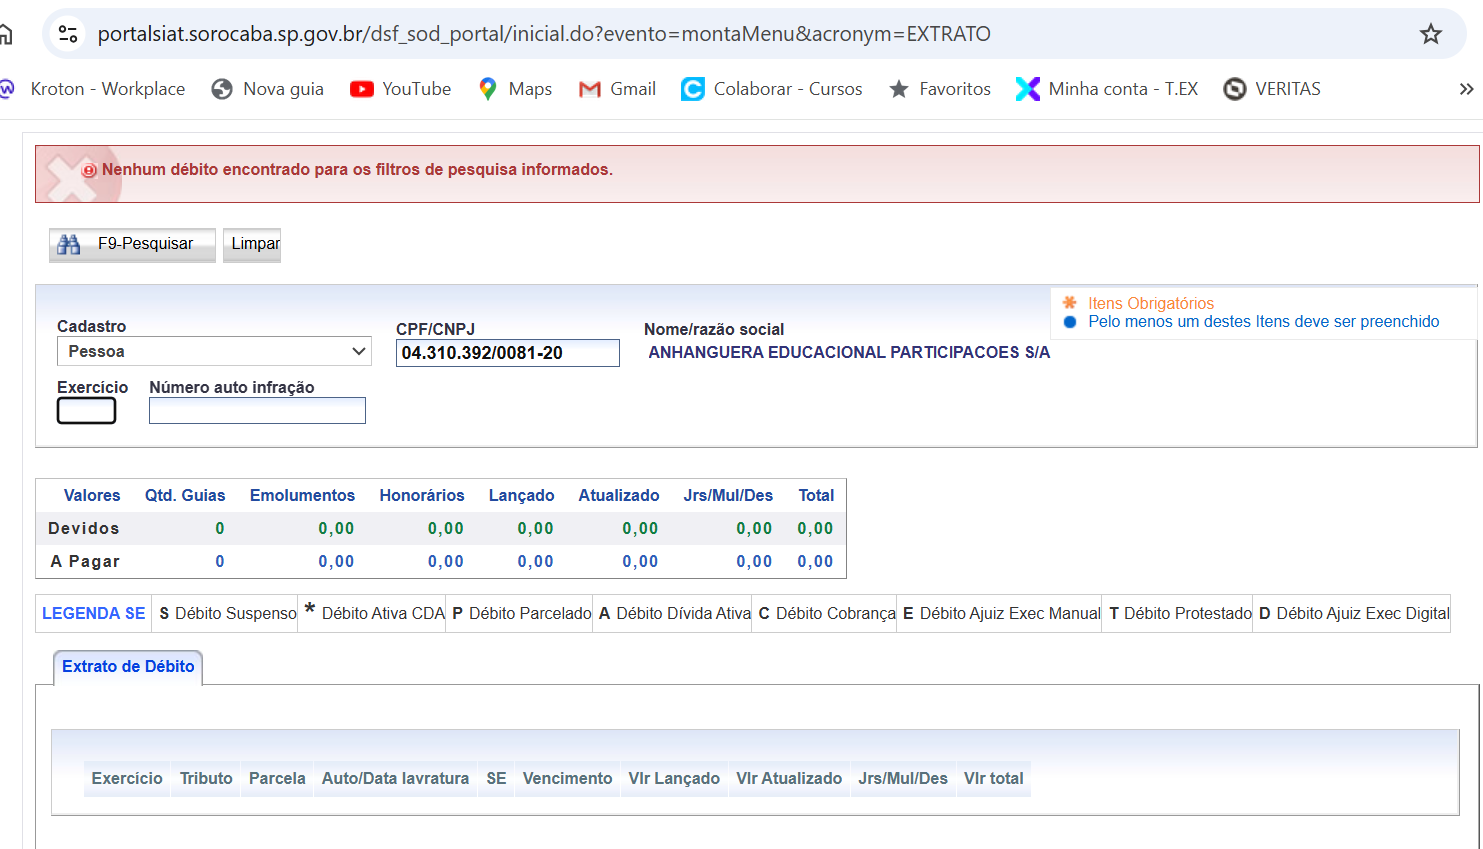Image resolution: width=1483 pixels, height=849 pixels.
Task: Click the Parcela column header
Action: [277, 778]
